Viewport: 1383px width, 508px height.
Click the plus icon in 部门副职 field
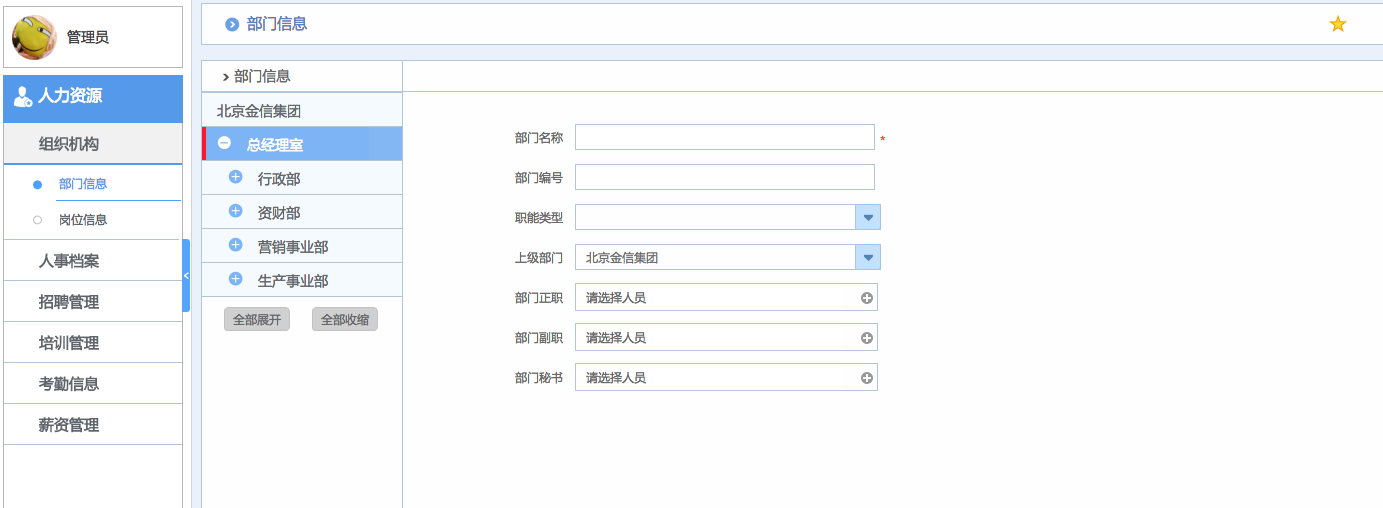click(866, 338)
